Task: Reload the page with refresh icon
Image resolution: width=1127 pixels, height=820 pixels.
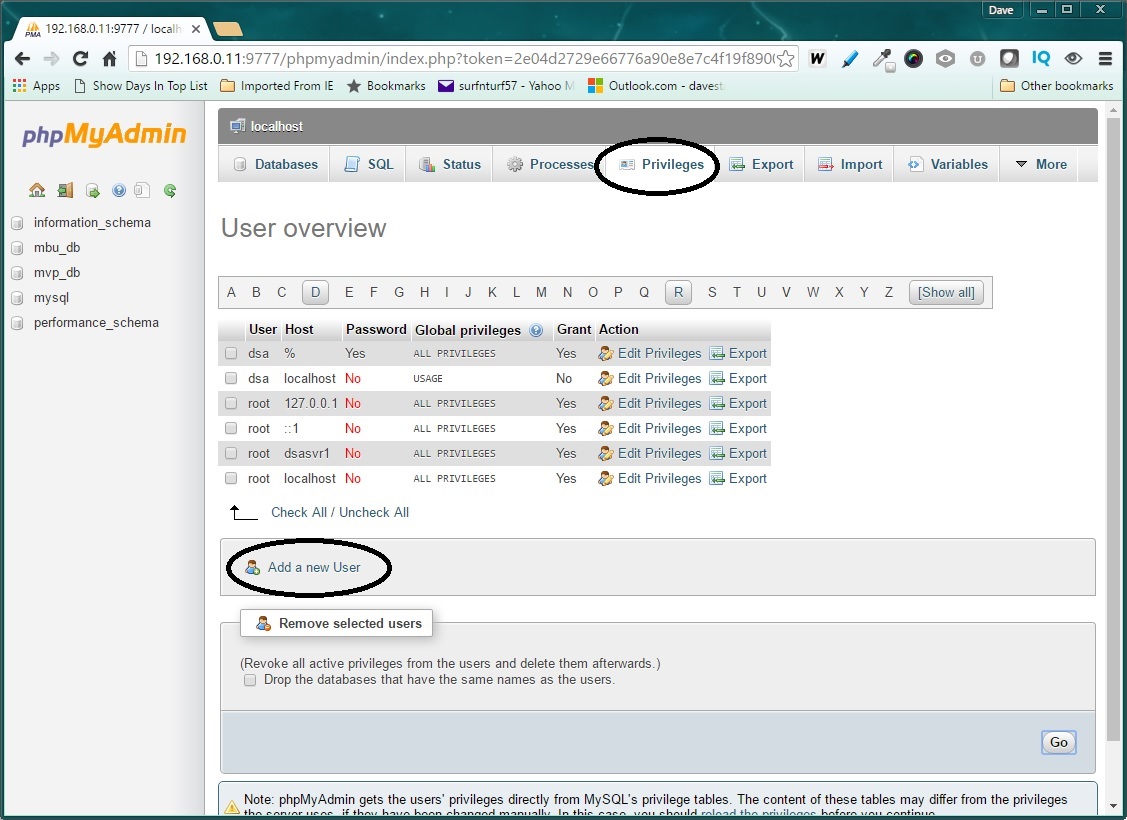Action: tap(80, 59)
